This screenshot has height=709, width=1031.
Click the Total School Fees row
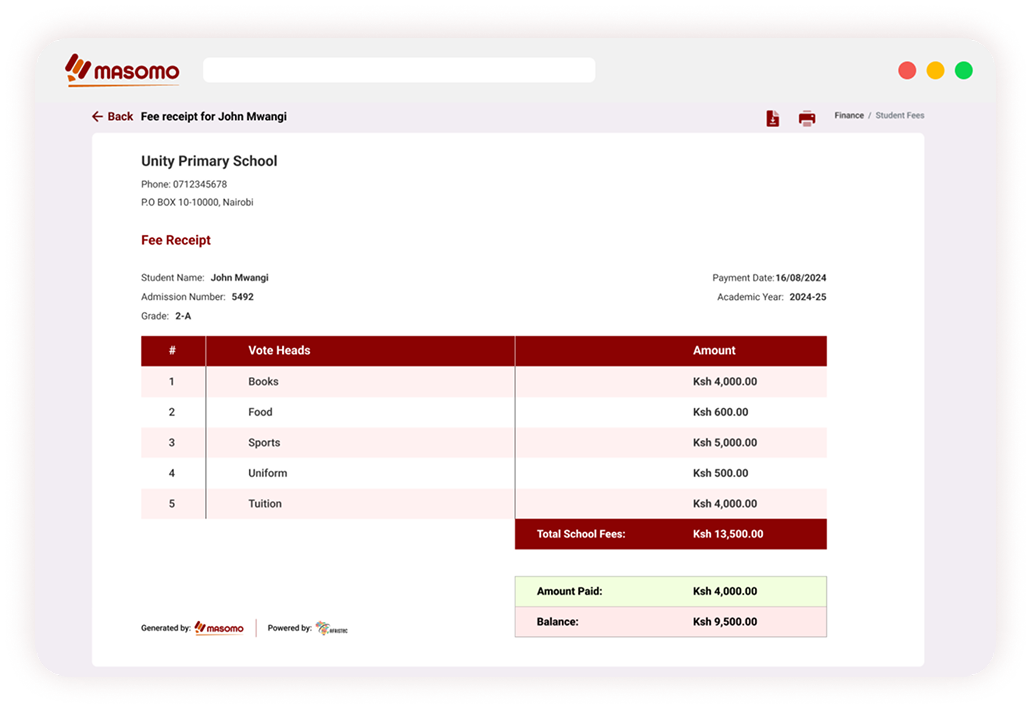(670, 534)
